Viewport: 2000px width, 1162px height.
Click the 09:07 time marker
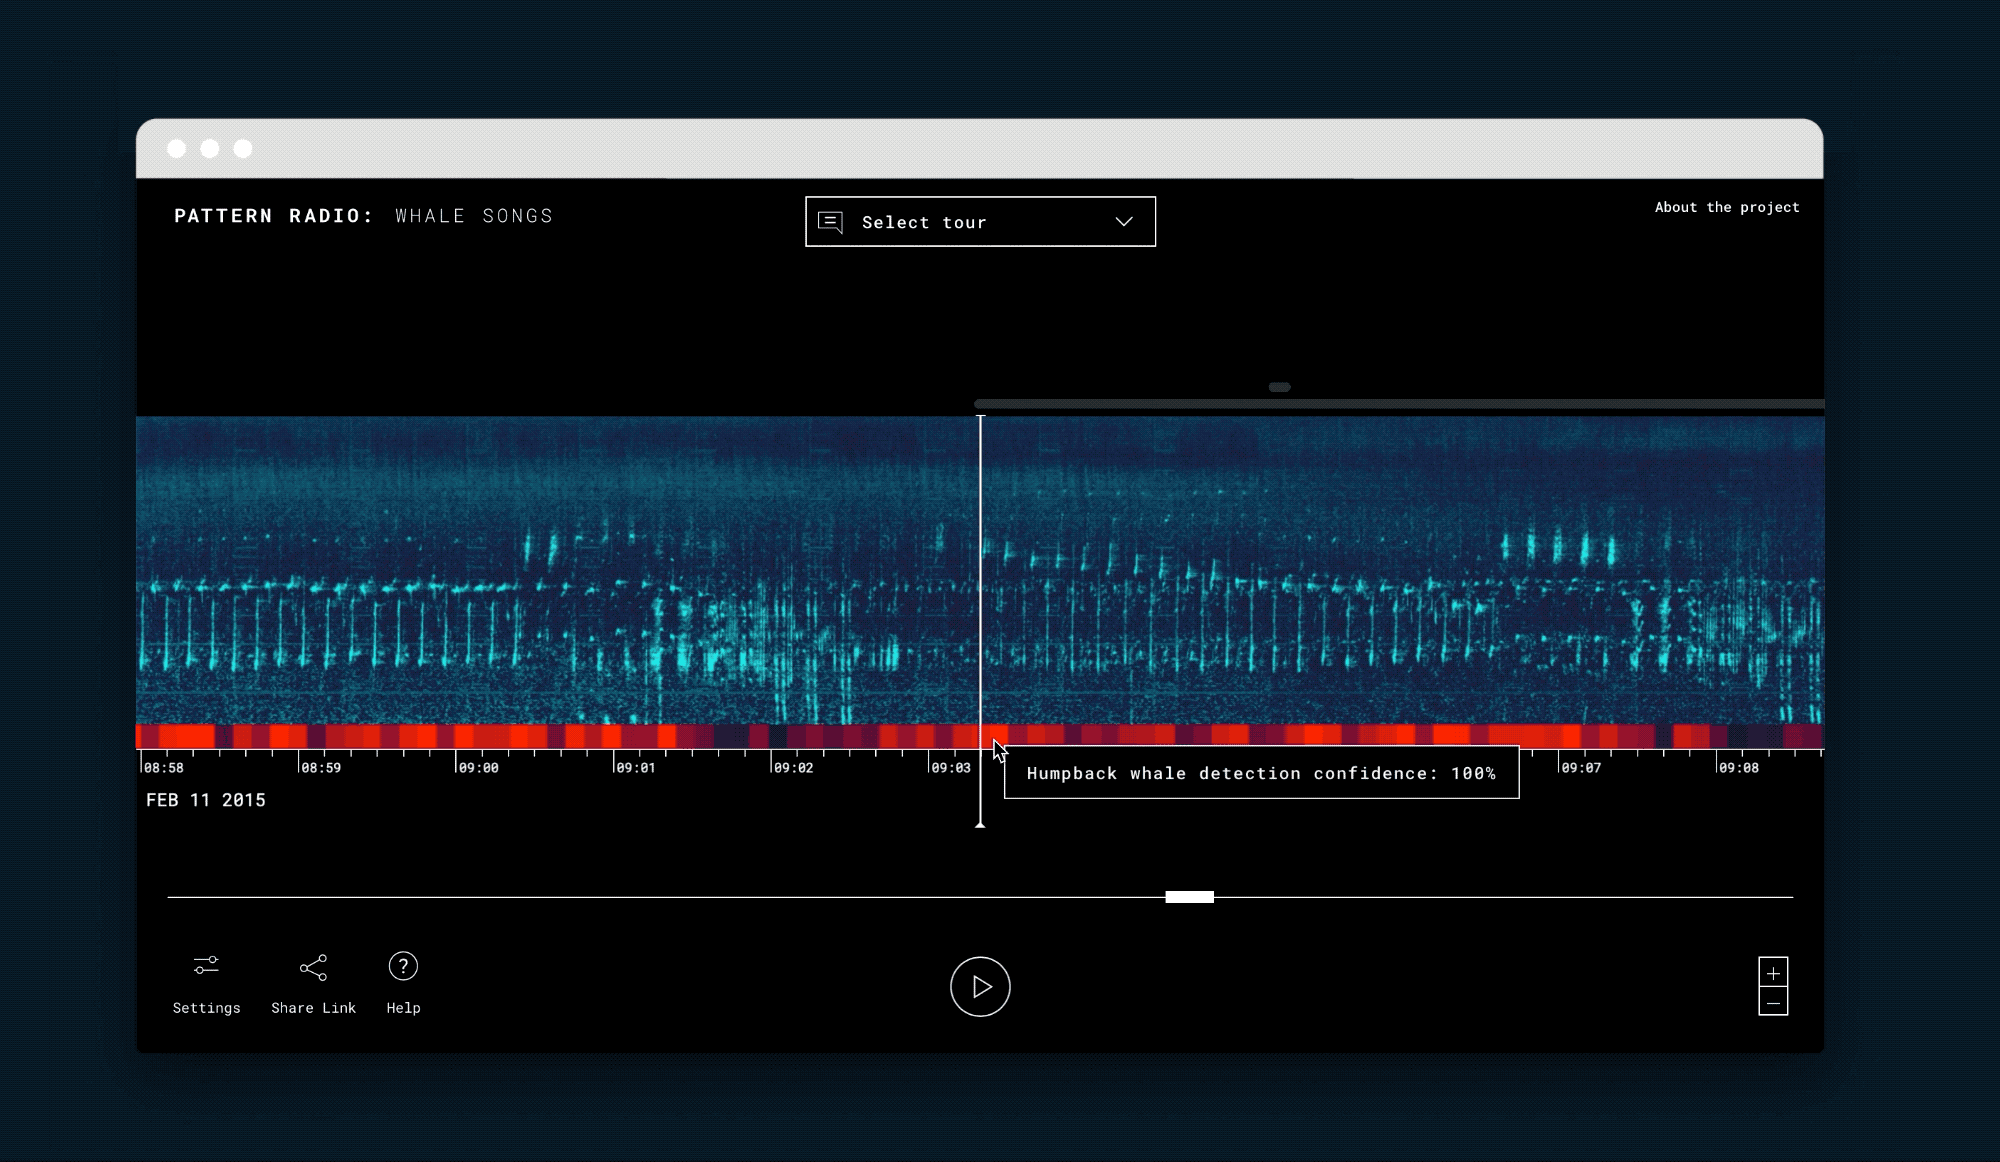click(x=1581, y=768)
